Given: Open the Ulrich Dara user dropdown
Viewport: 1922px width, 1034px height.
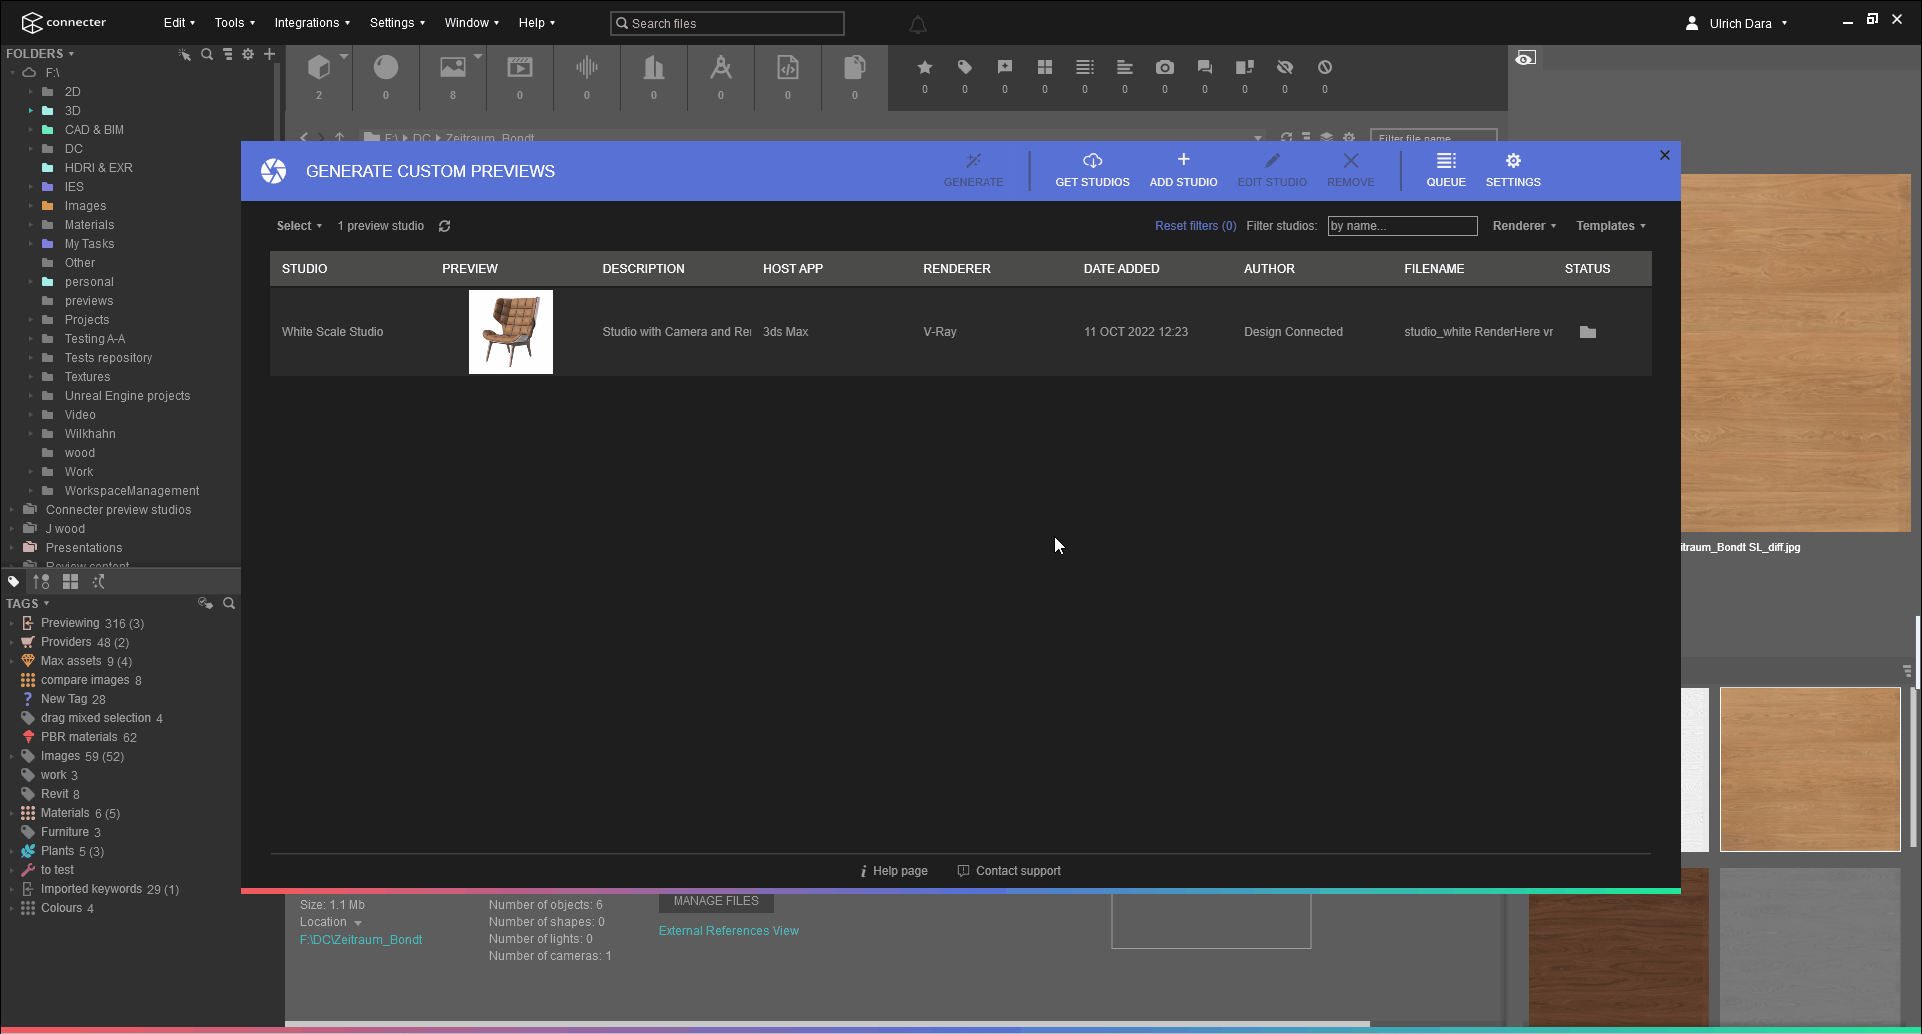Looking at the screenshot, I should 1737,23.
